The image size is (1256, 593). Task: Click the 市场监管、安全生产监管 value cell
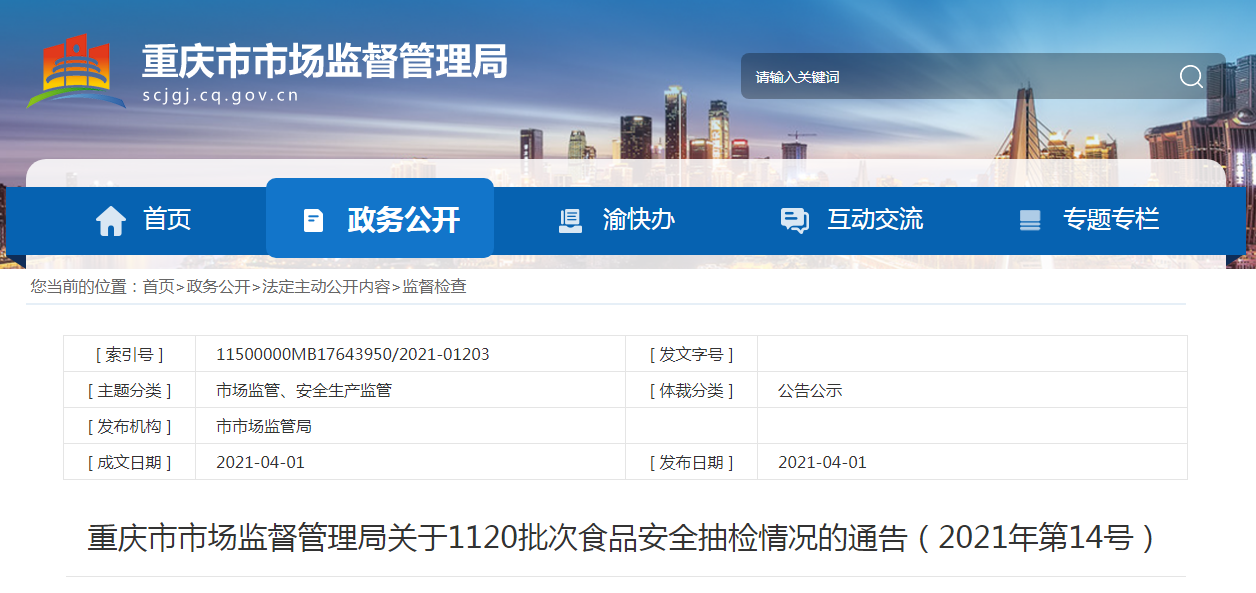[410, 390]
